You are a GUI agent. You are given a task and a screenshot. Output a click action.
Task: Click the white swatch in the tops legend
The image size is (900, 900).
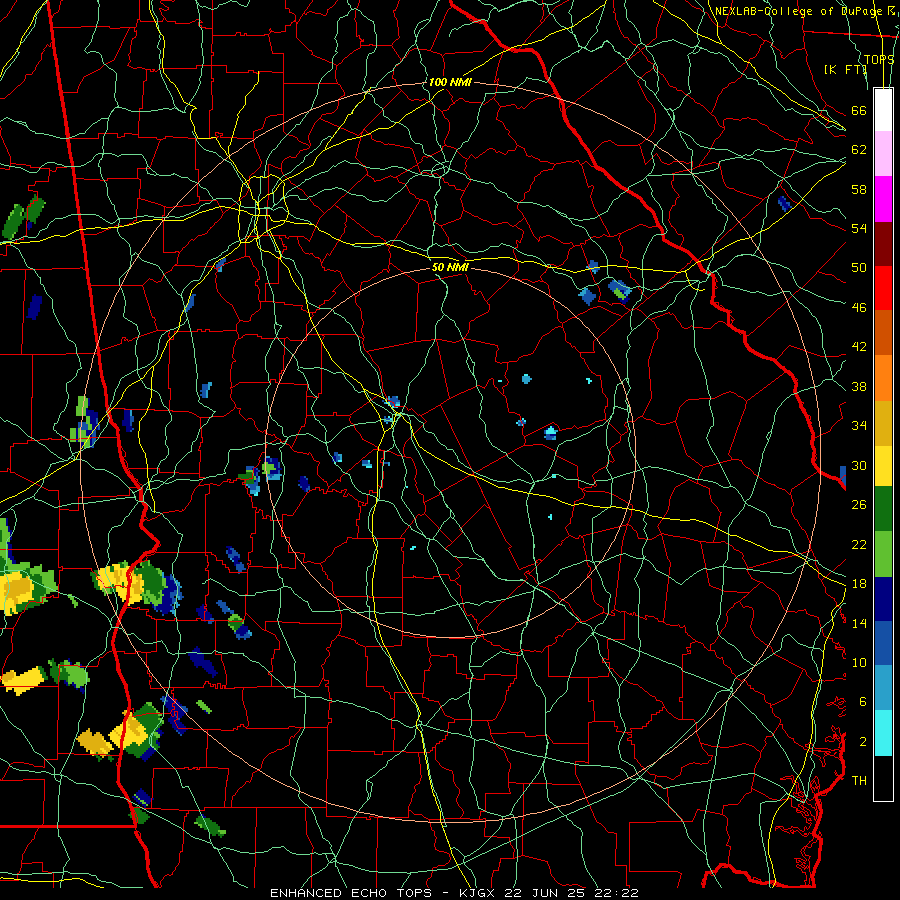pos(883,110)
